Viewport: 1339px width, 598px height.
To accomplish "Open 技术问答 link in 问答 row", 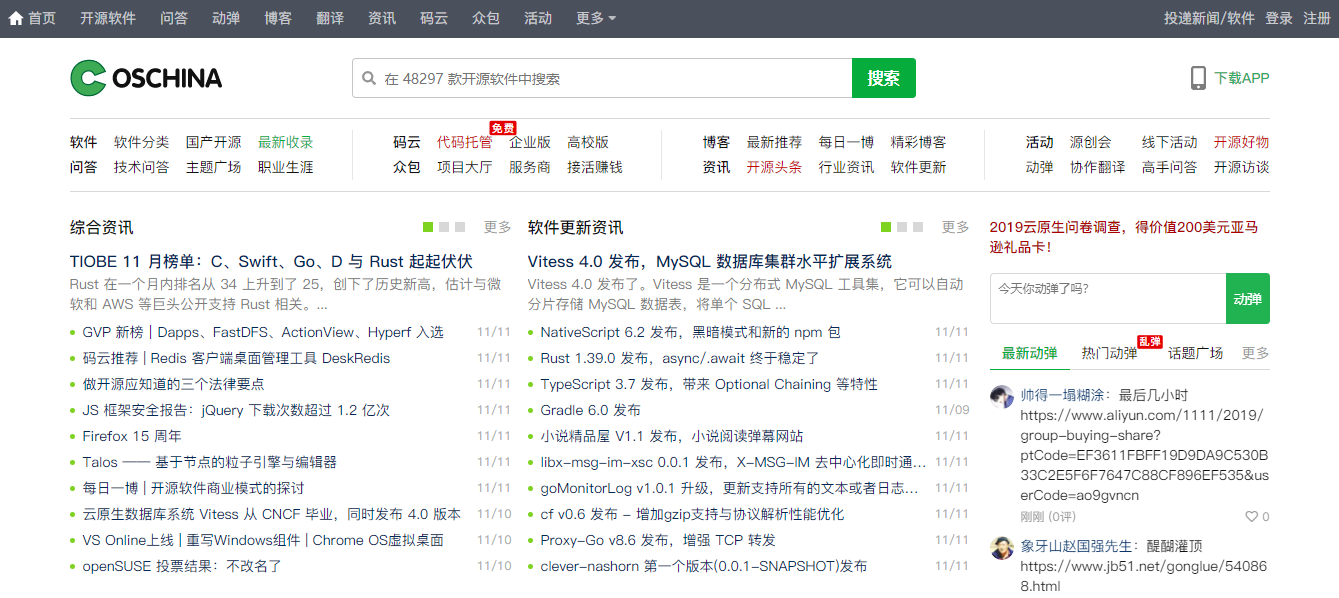I will pyautogui.click(x=142, y=167).
